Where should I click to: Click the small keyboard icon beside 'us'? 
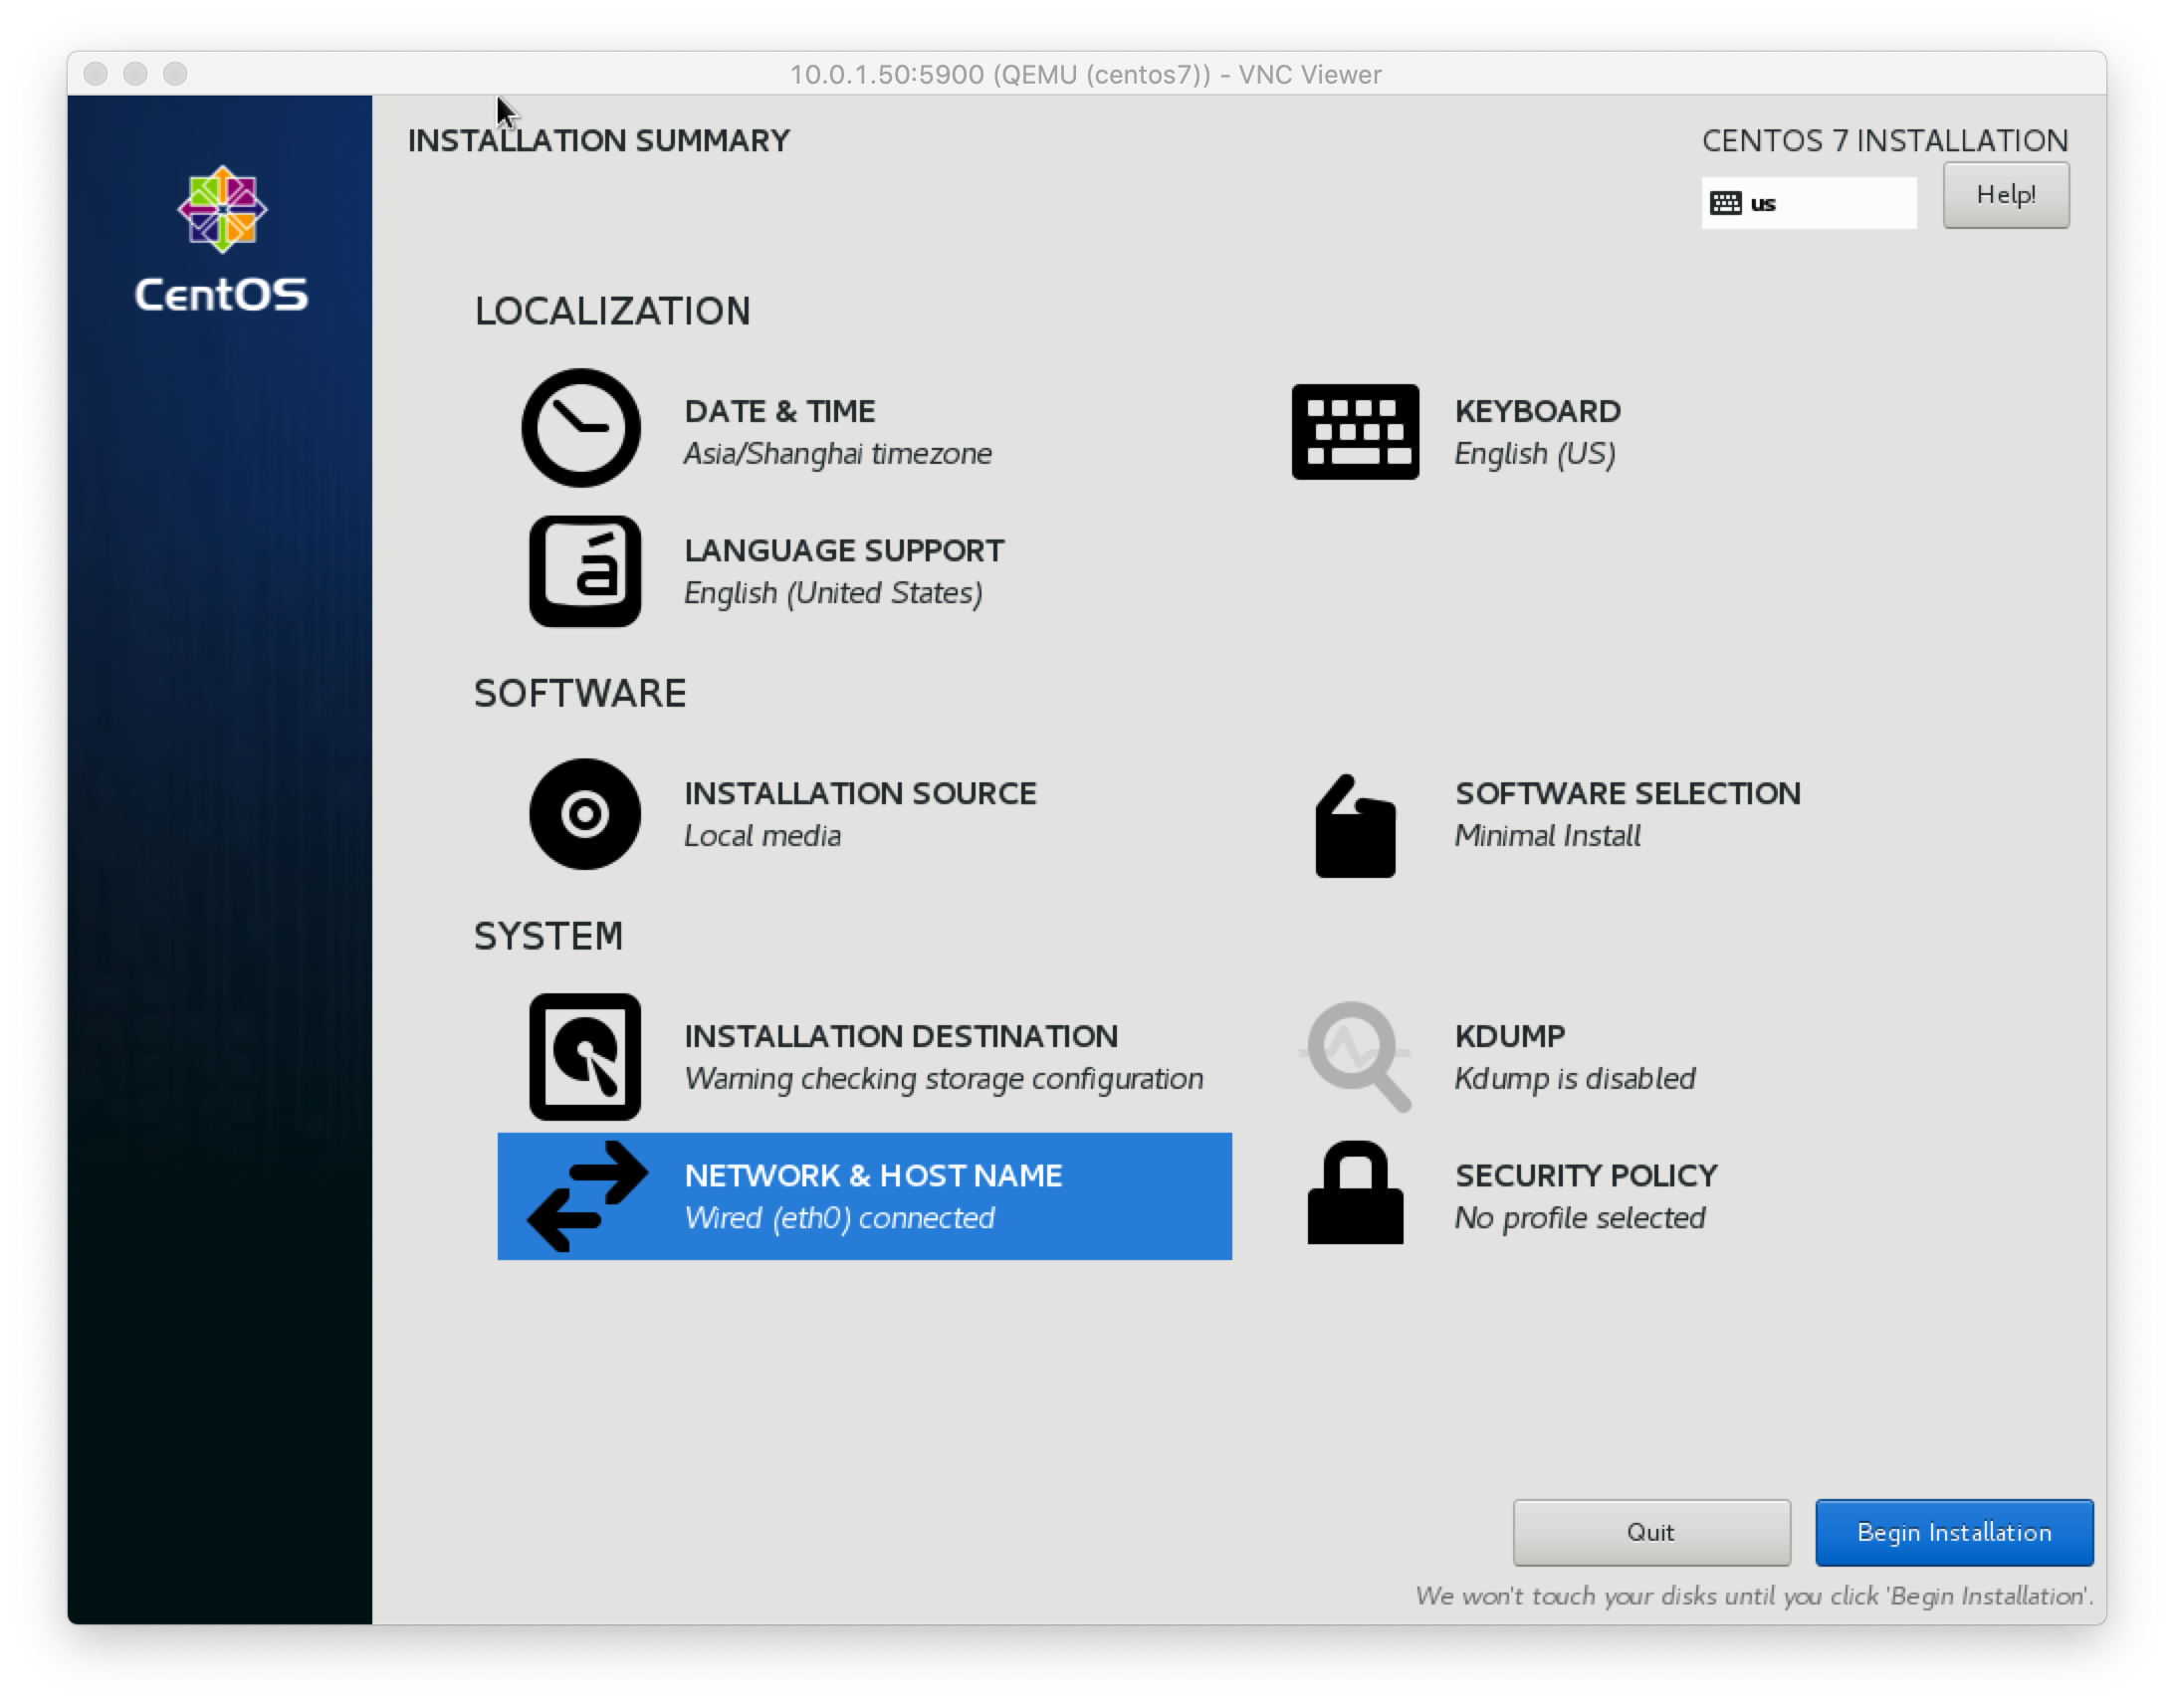[x=1725, y=203]
